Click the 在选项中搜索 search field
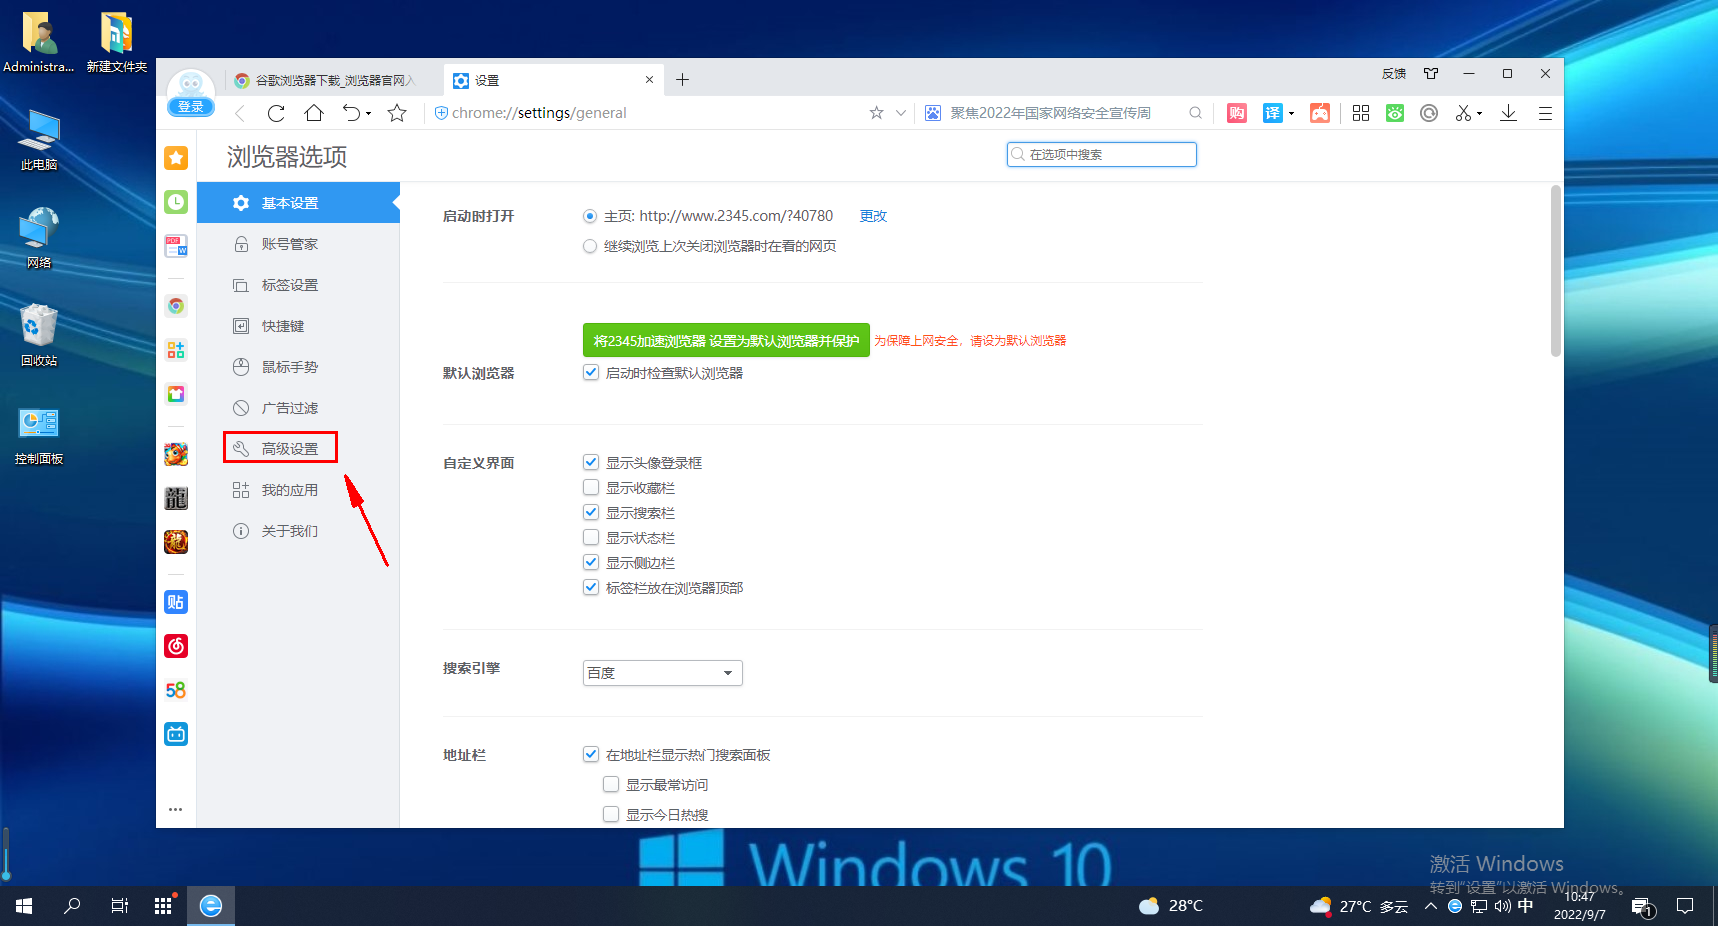Image resolution: width=1718 pixels, height=926 pixels. coord(1102,154)
